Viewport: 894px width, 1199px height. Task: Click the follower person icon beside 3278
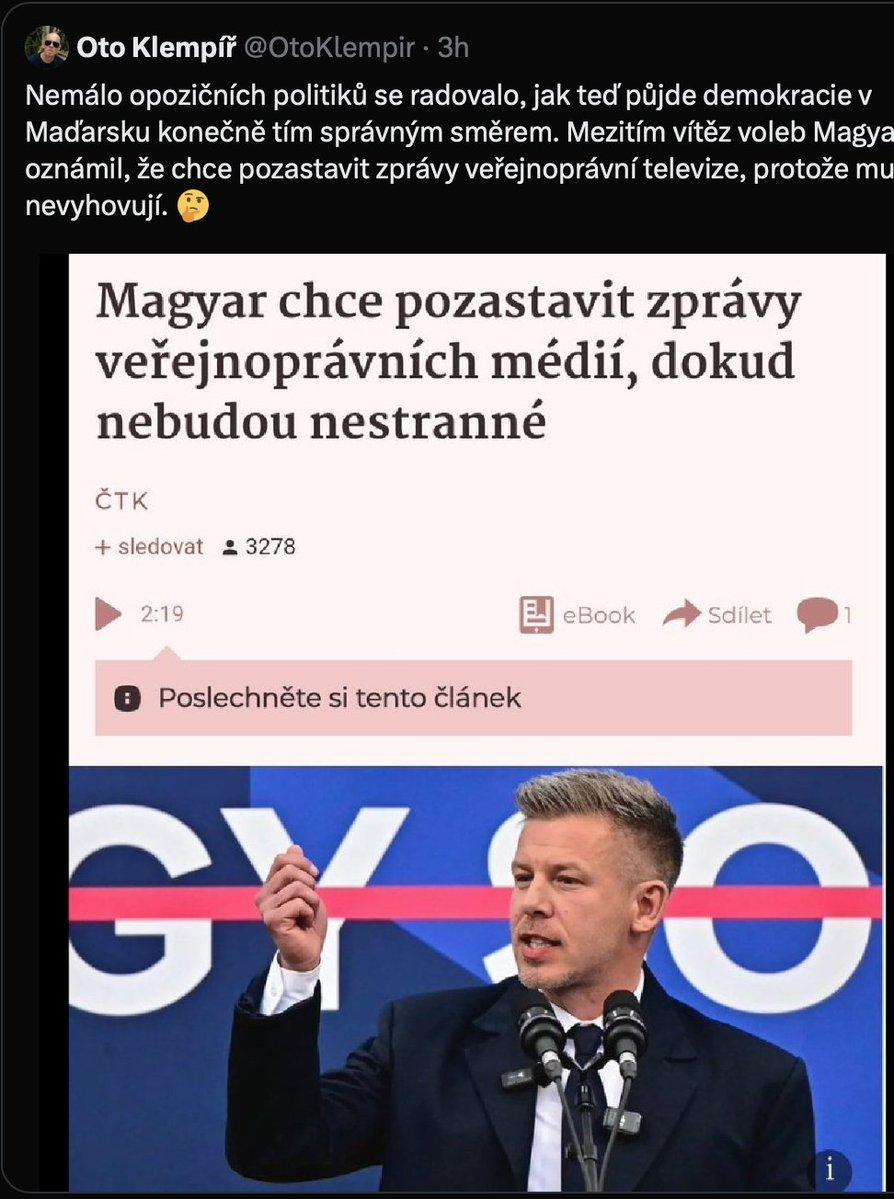coord(229,548)
